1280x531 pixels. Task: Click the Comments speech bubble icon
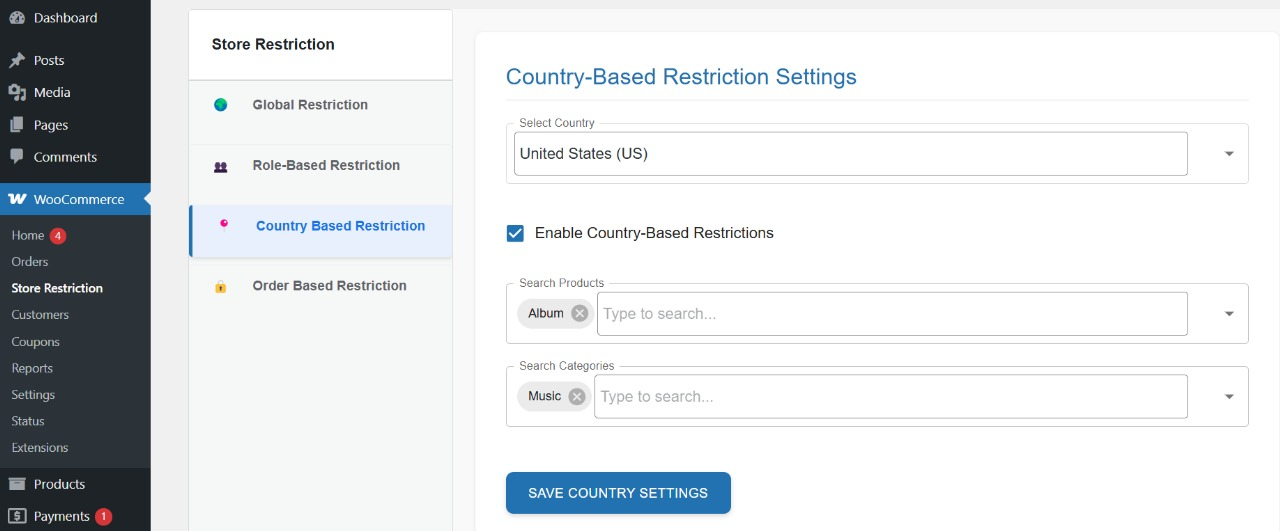click(x=17, y=157)
